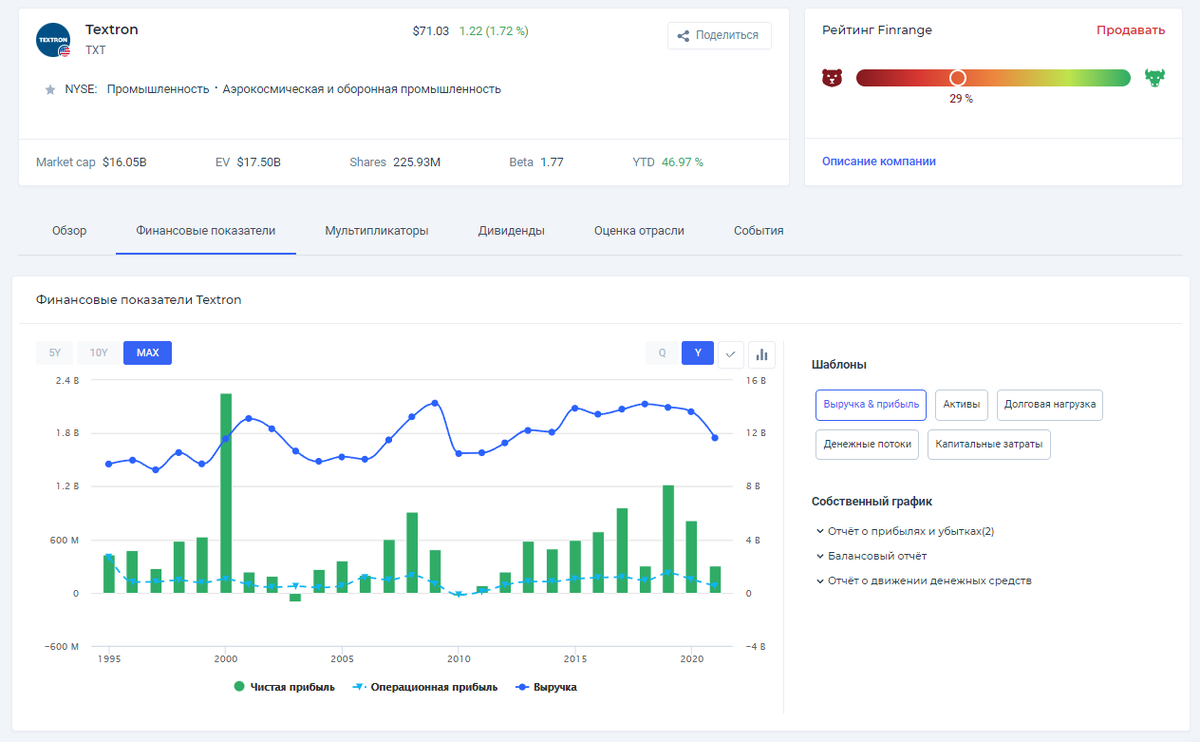This screenshot has width=1200, height=742.
Task: Click the Поделиться share button
Action: click(x=719, y=36)
